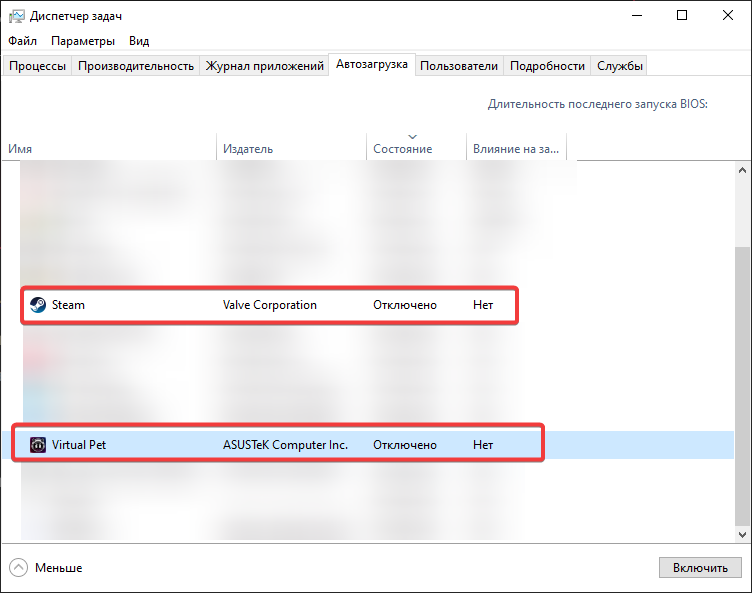This screenshot has width=752, height=593.
Task: Sort by the Издатель column header
Action: tap(290, 148)
